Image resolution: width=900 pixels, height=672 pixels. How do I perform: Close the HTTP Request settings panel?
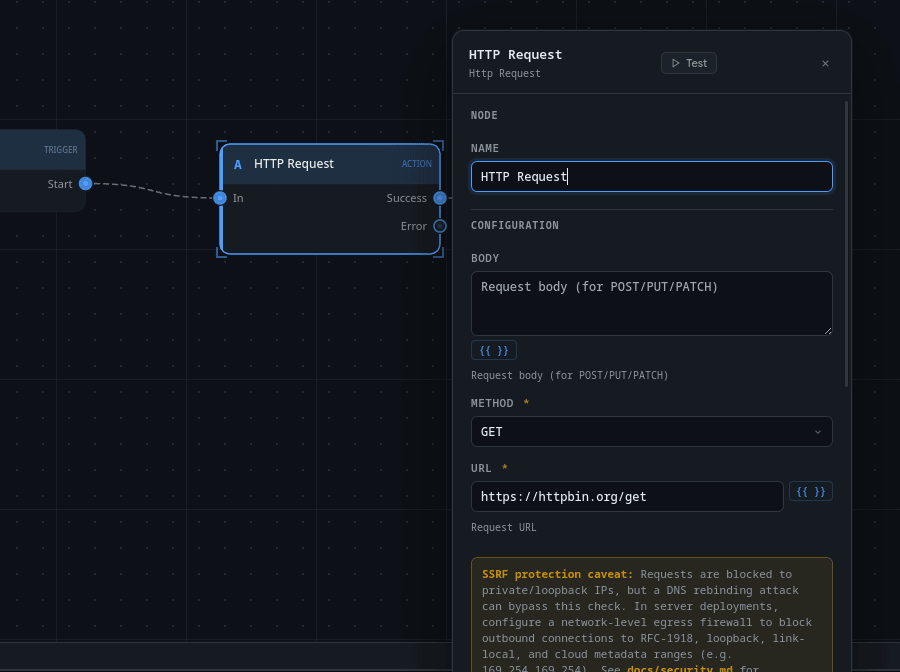point(825,63)
